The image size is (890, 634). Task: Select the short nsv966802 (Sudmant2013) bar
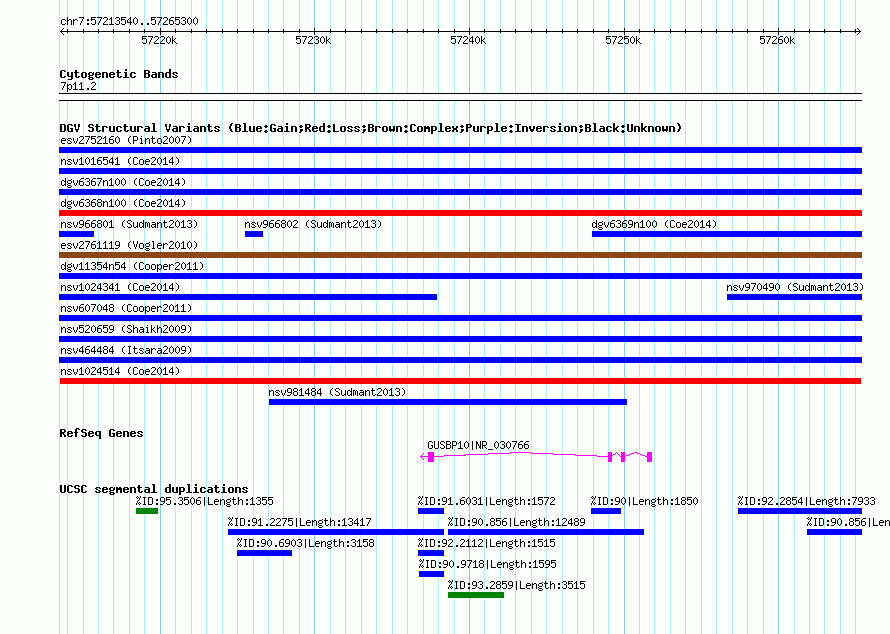(254, 234)
